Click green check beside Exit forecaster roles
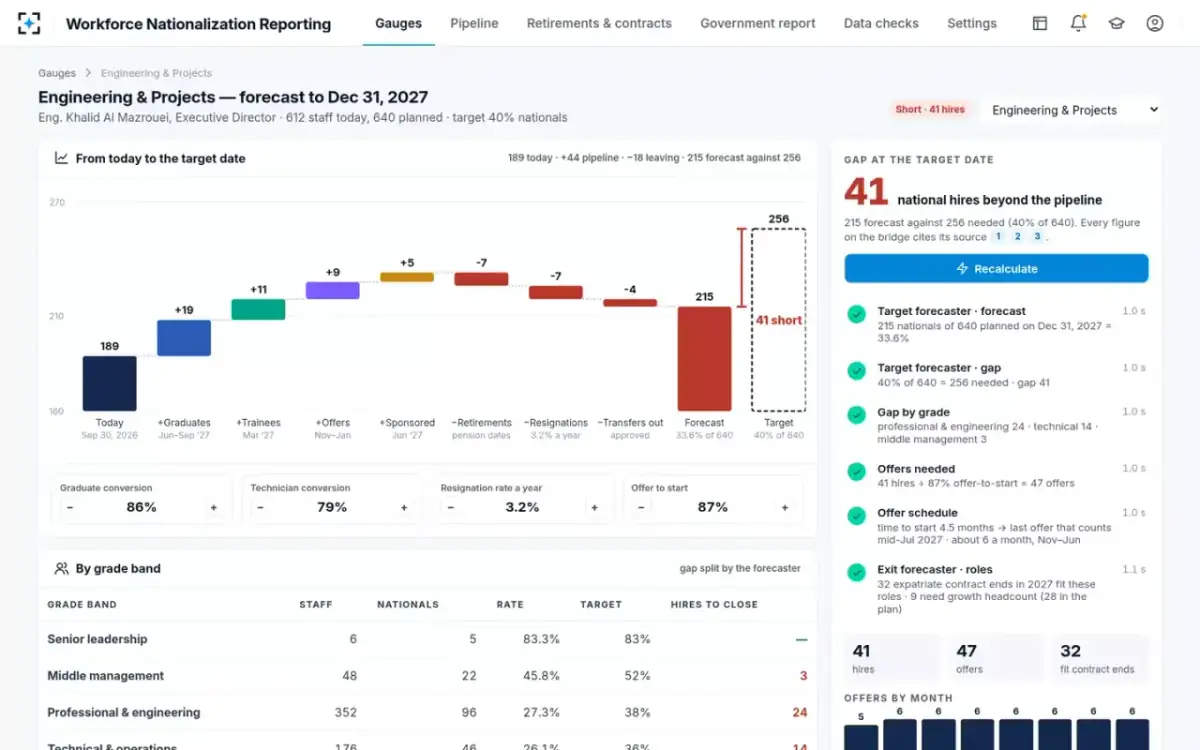This screenshot has height=750, width=1200. click(x=857, y=573)
